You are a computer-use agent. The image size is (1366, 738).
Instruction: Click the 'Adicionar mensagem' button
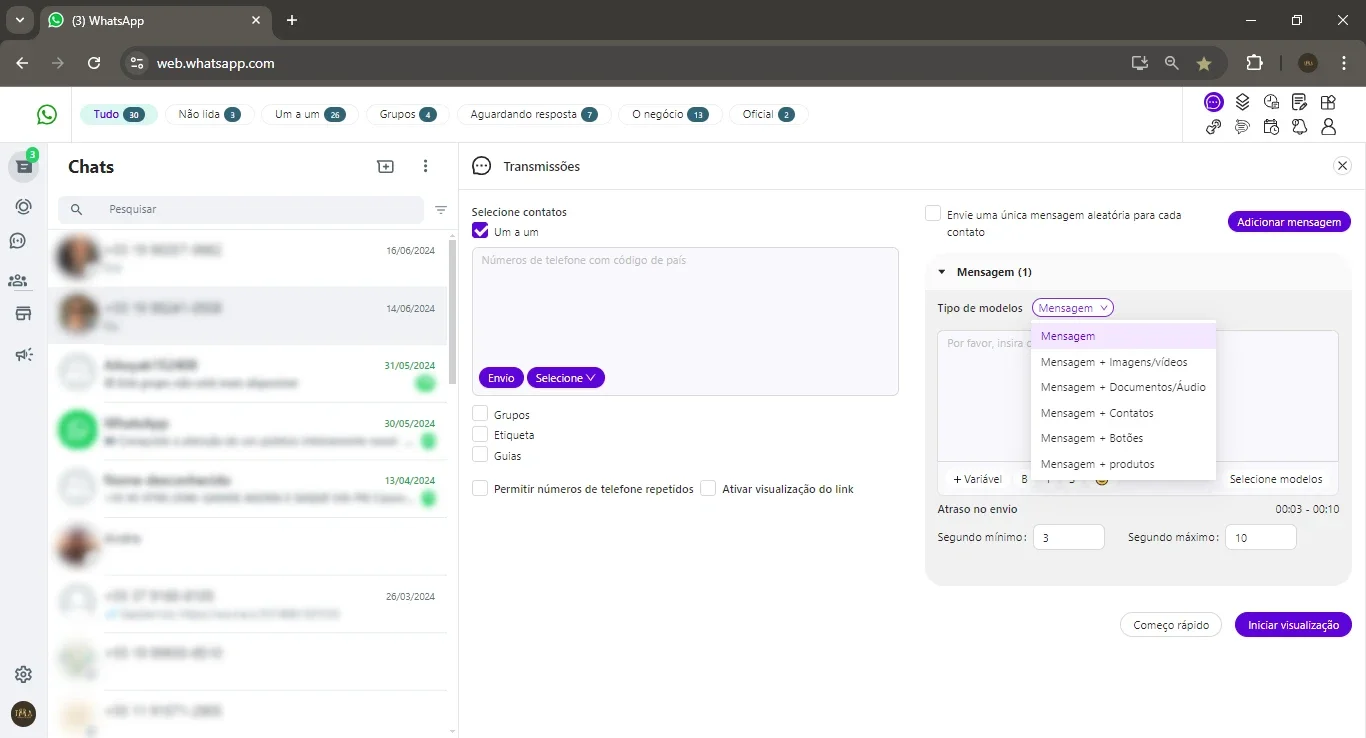click(x=1289, y=222)
